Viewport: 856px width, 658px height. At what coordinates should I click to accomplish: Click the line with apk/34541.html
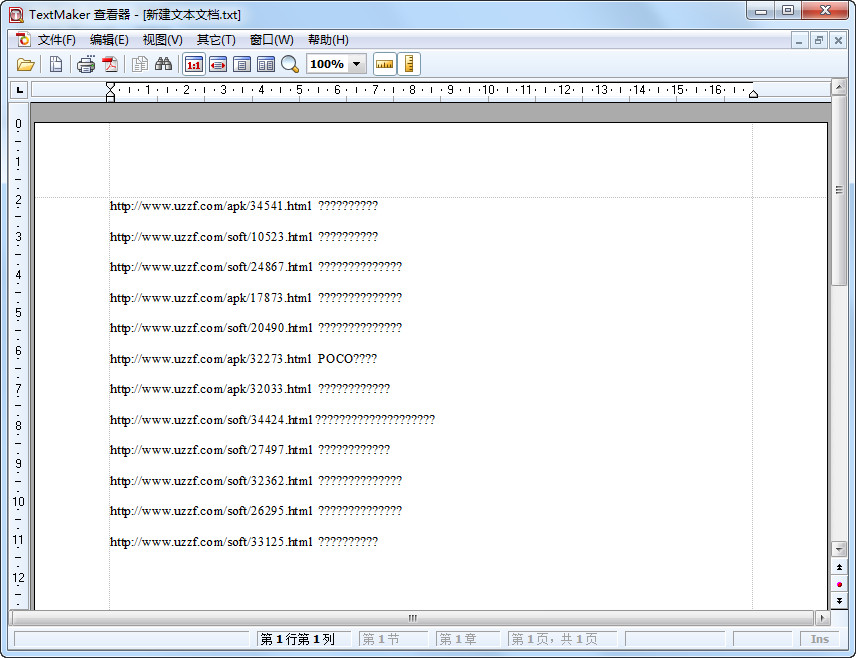click(244, 206)
